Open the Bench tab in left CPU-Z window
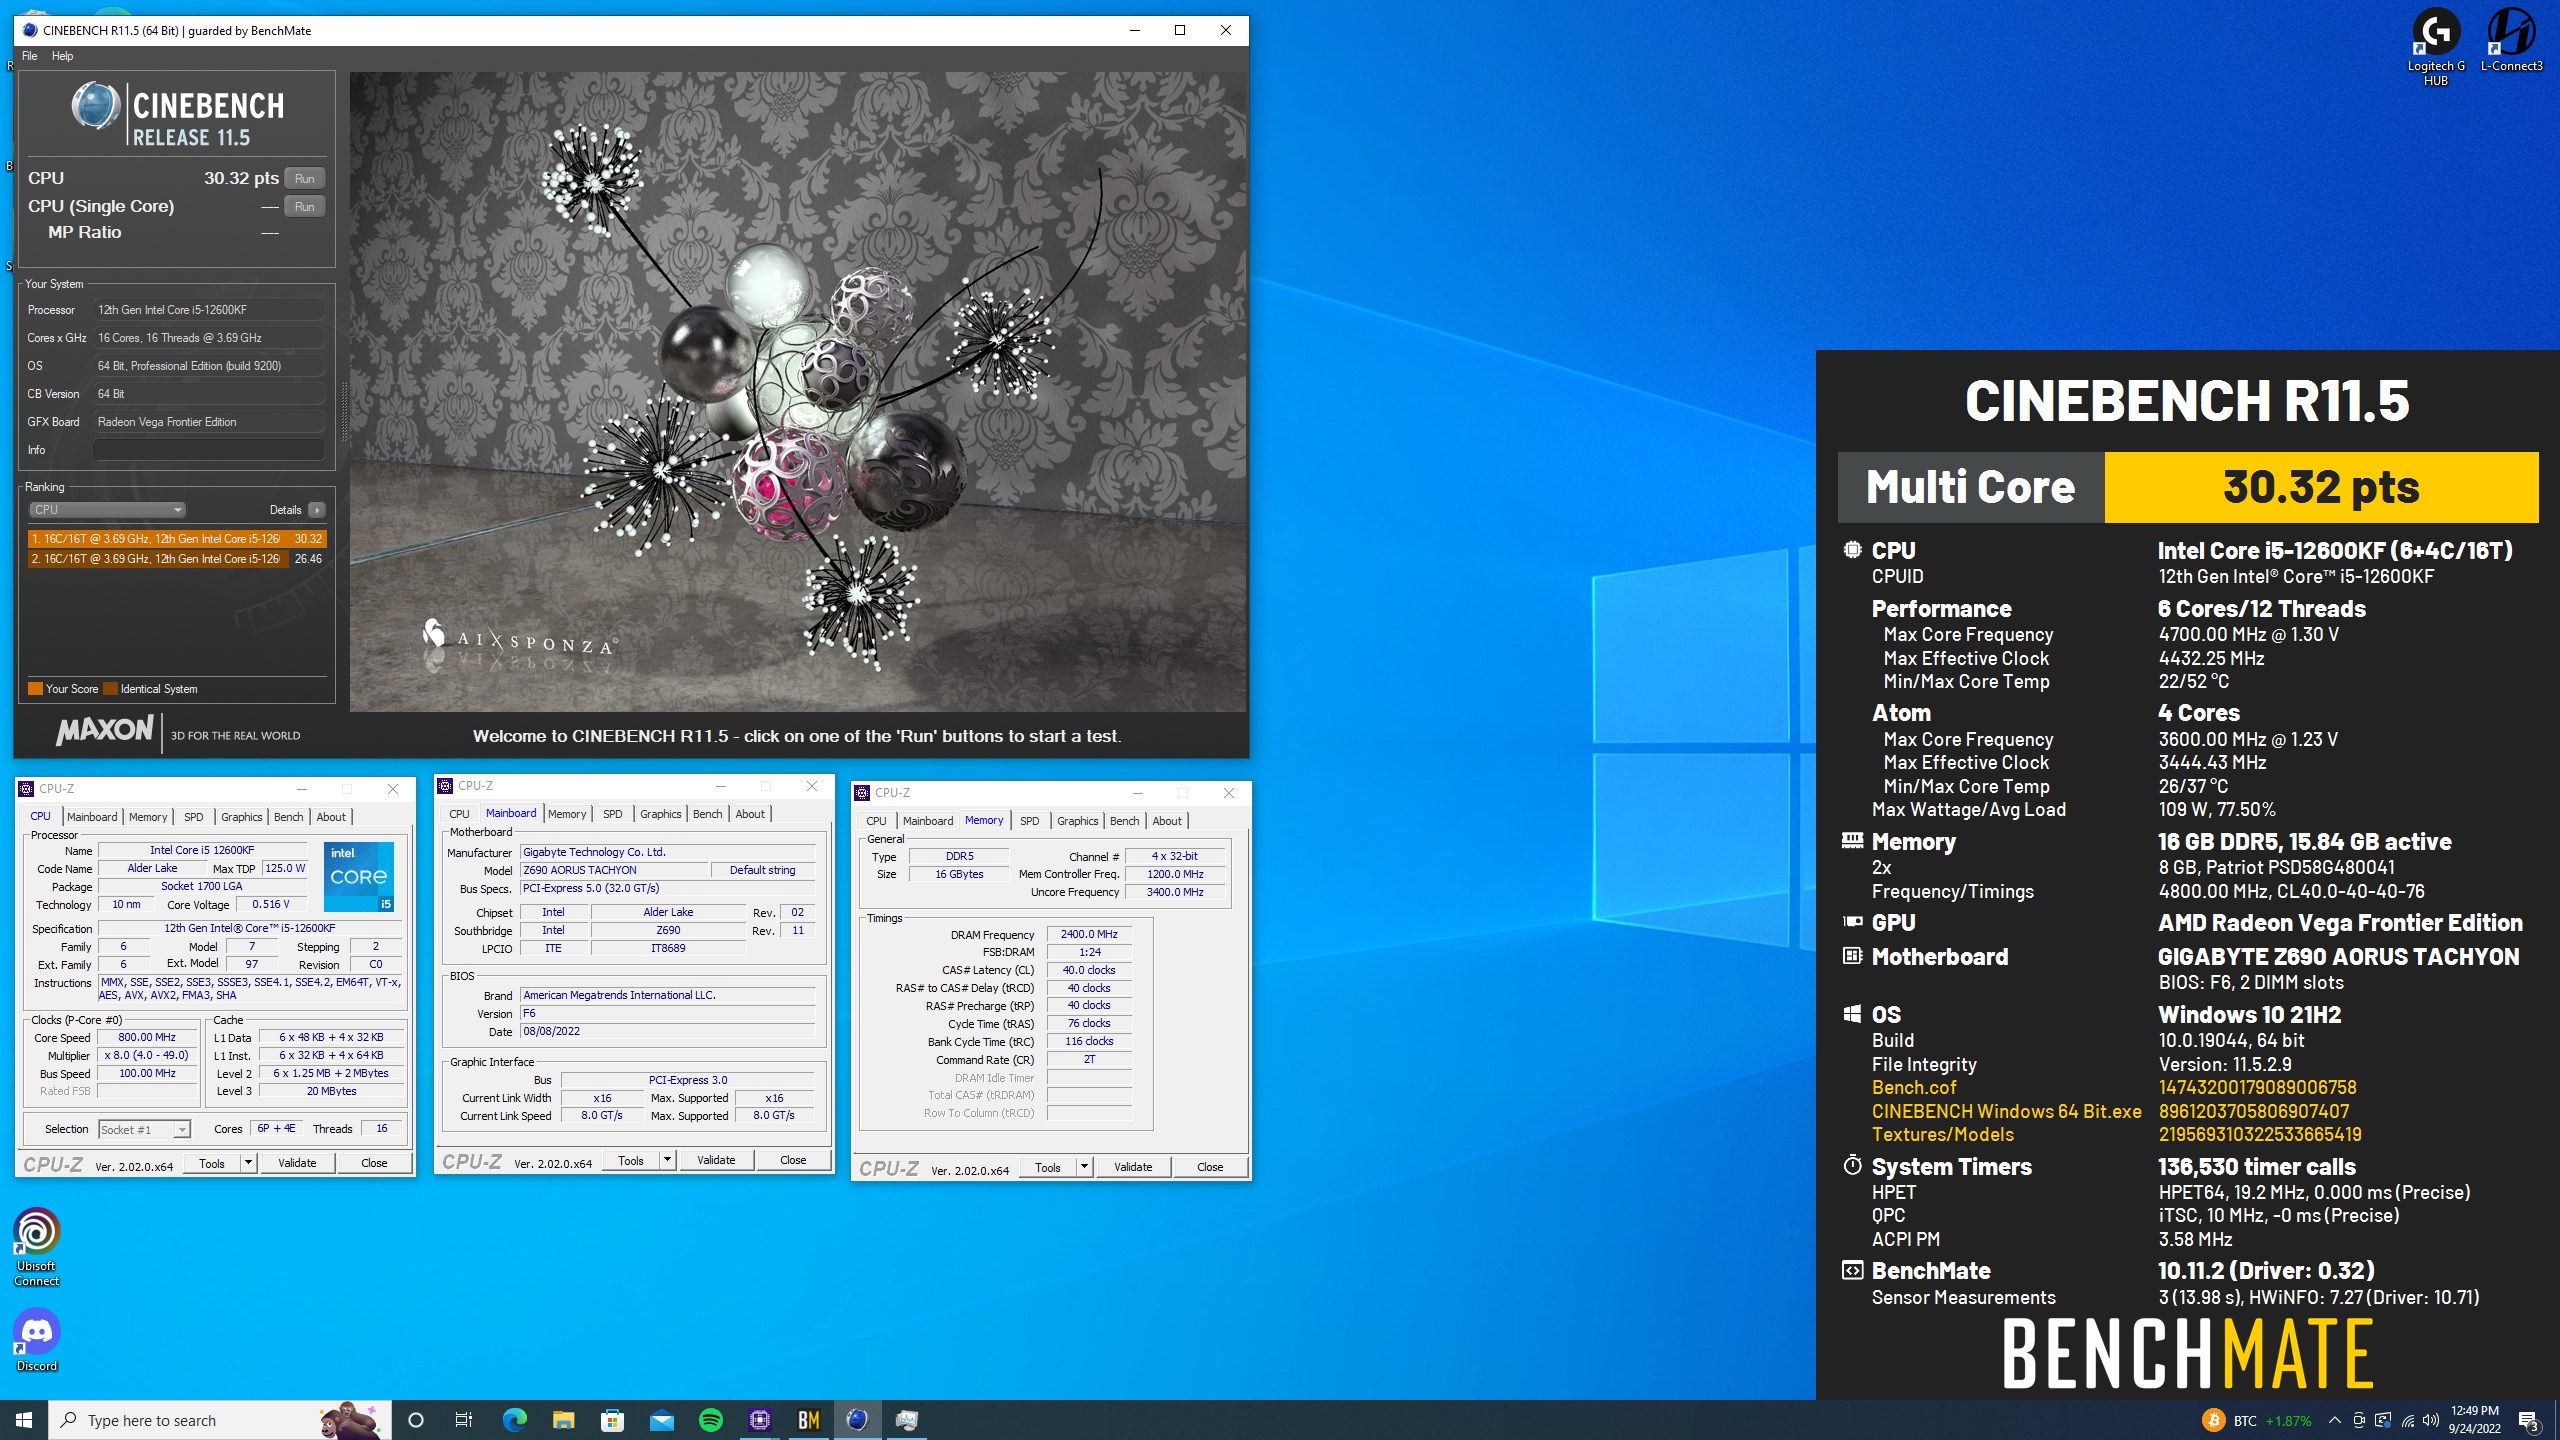This screenshot has height=1440, width=2560. pos(288,817)
